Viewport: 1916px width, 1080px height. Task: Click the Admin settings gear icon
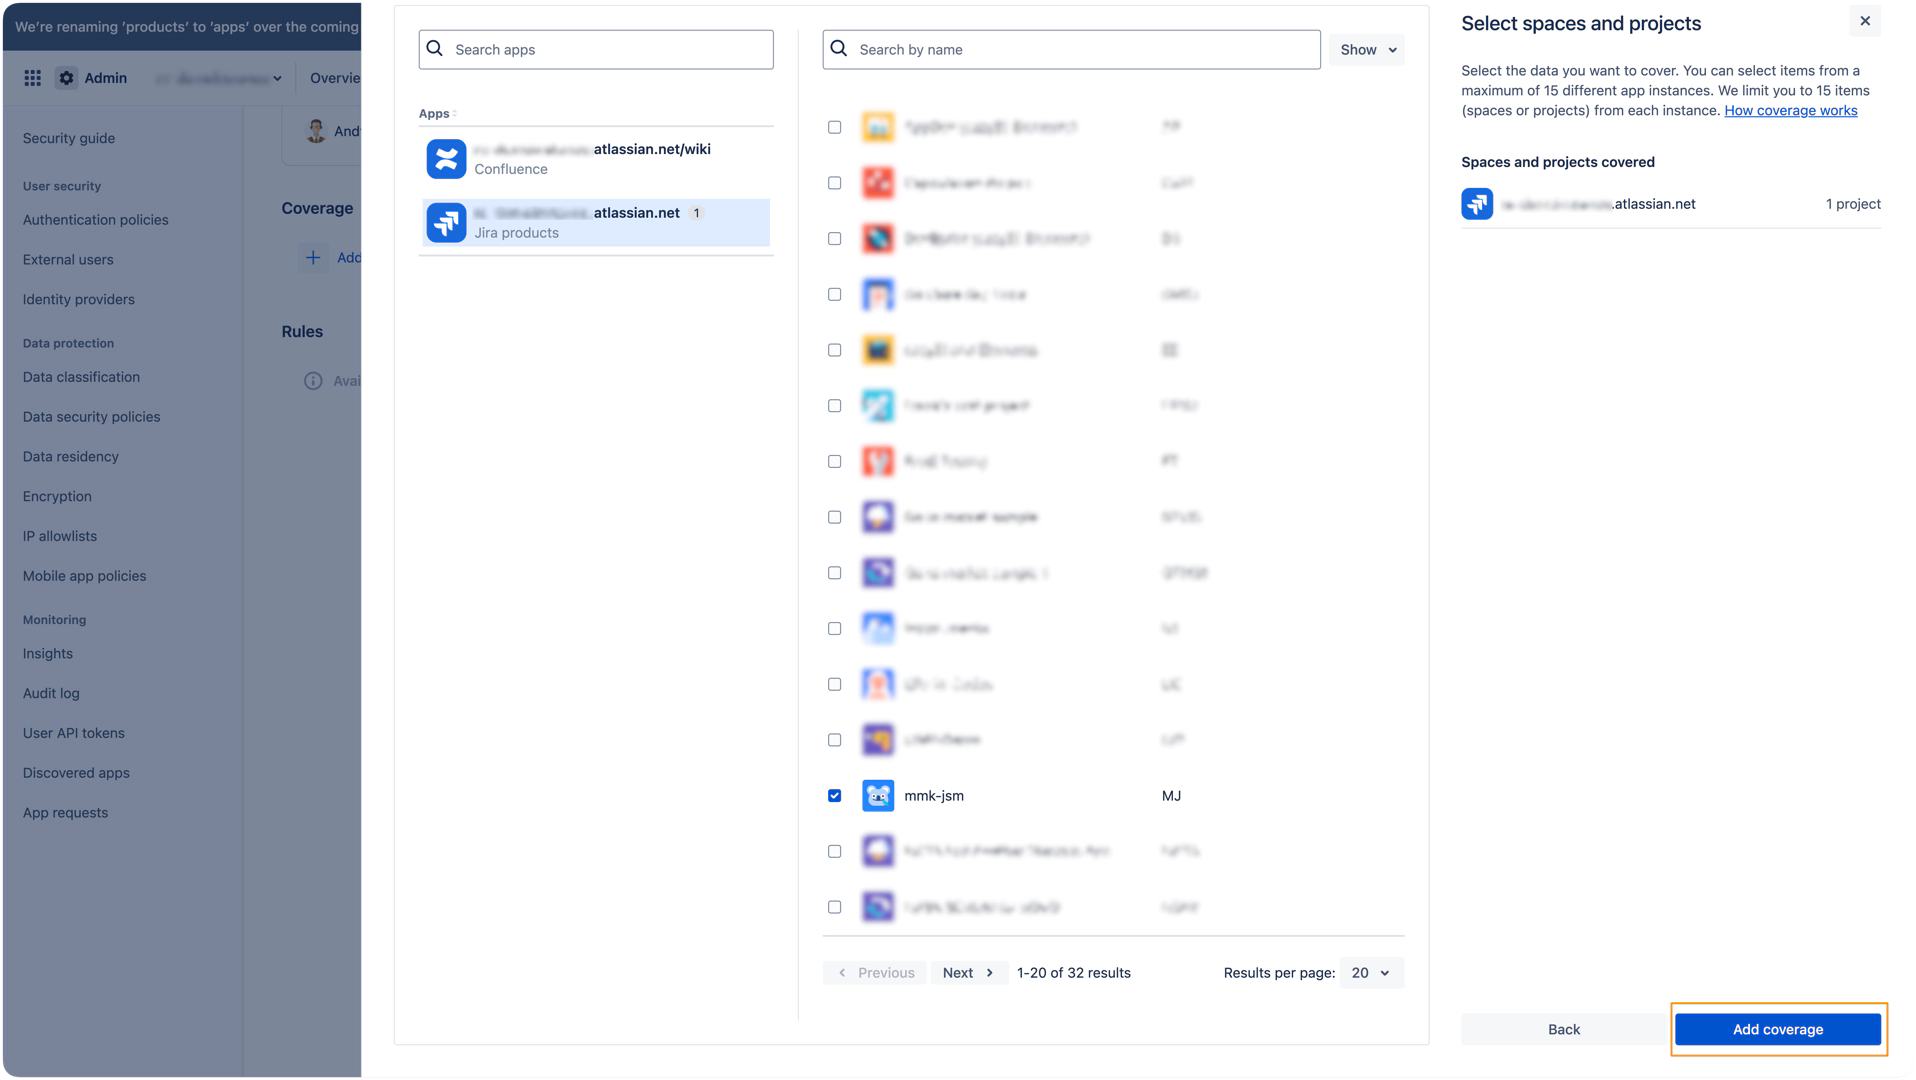[66, 78]
